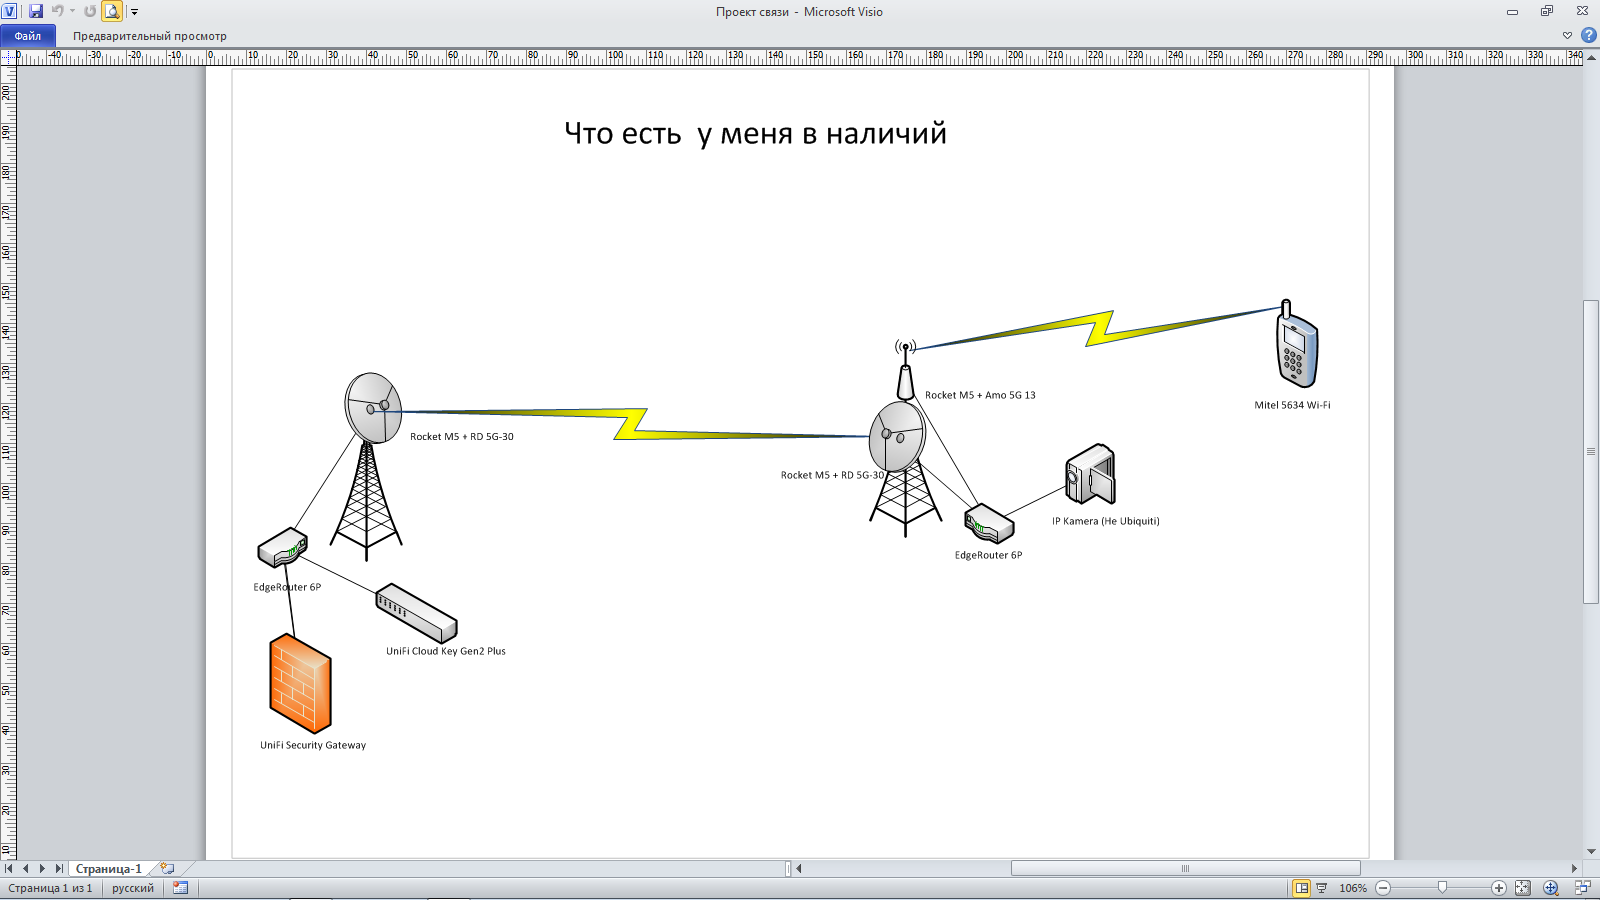Screen dimensions: 1600x900
Task: Click the horizontal scrollbar thumb
Action: pyautogui.click(x=1186, y=869)
